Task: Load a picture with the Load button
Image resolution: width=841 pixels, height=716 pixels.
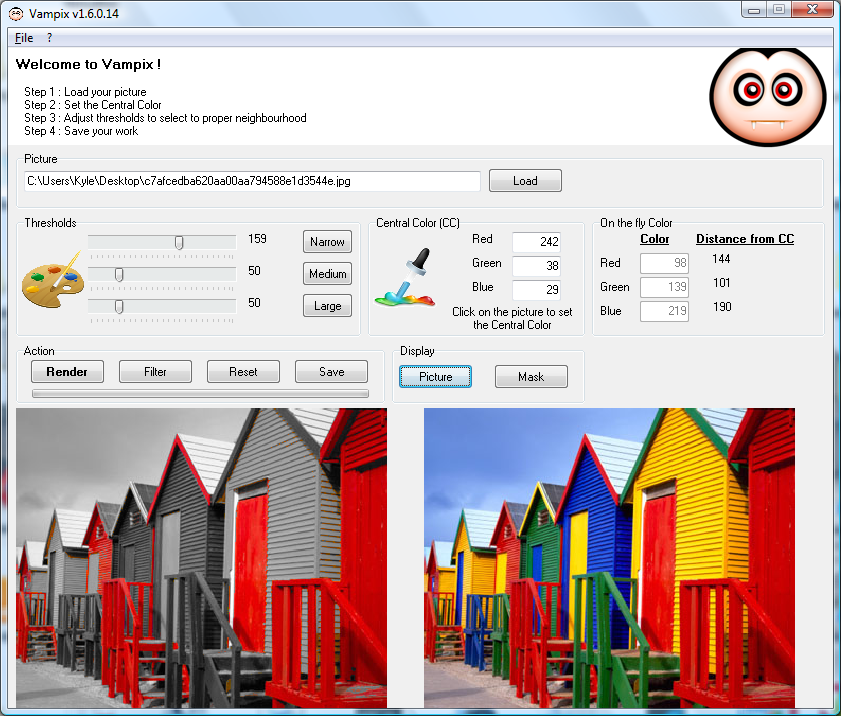Action: tap(525, 181)
